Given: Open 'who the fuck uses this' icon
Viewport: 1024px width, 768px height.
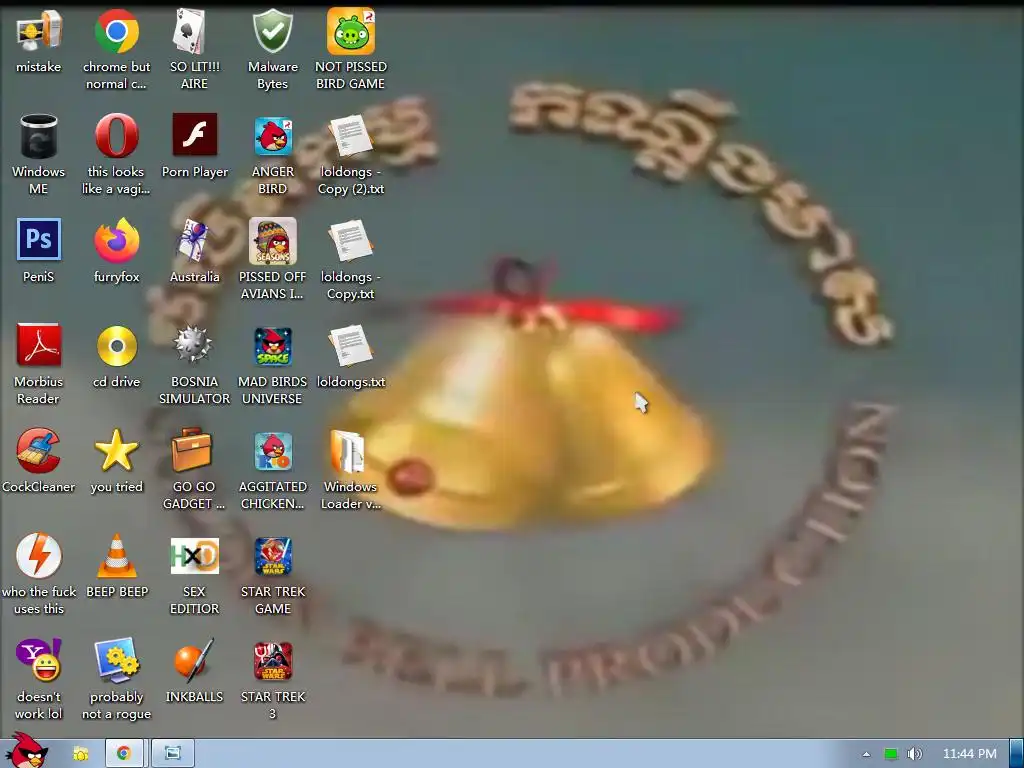Looking at the screenshot, I should point(39,555).
